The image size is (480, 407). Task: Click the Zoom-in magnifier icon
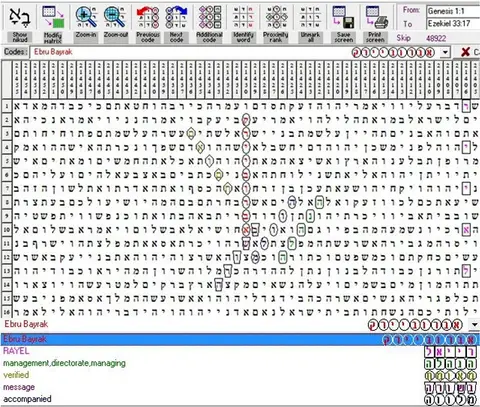86,17
